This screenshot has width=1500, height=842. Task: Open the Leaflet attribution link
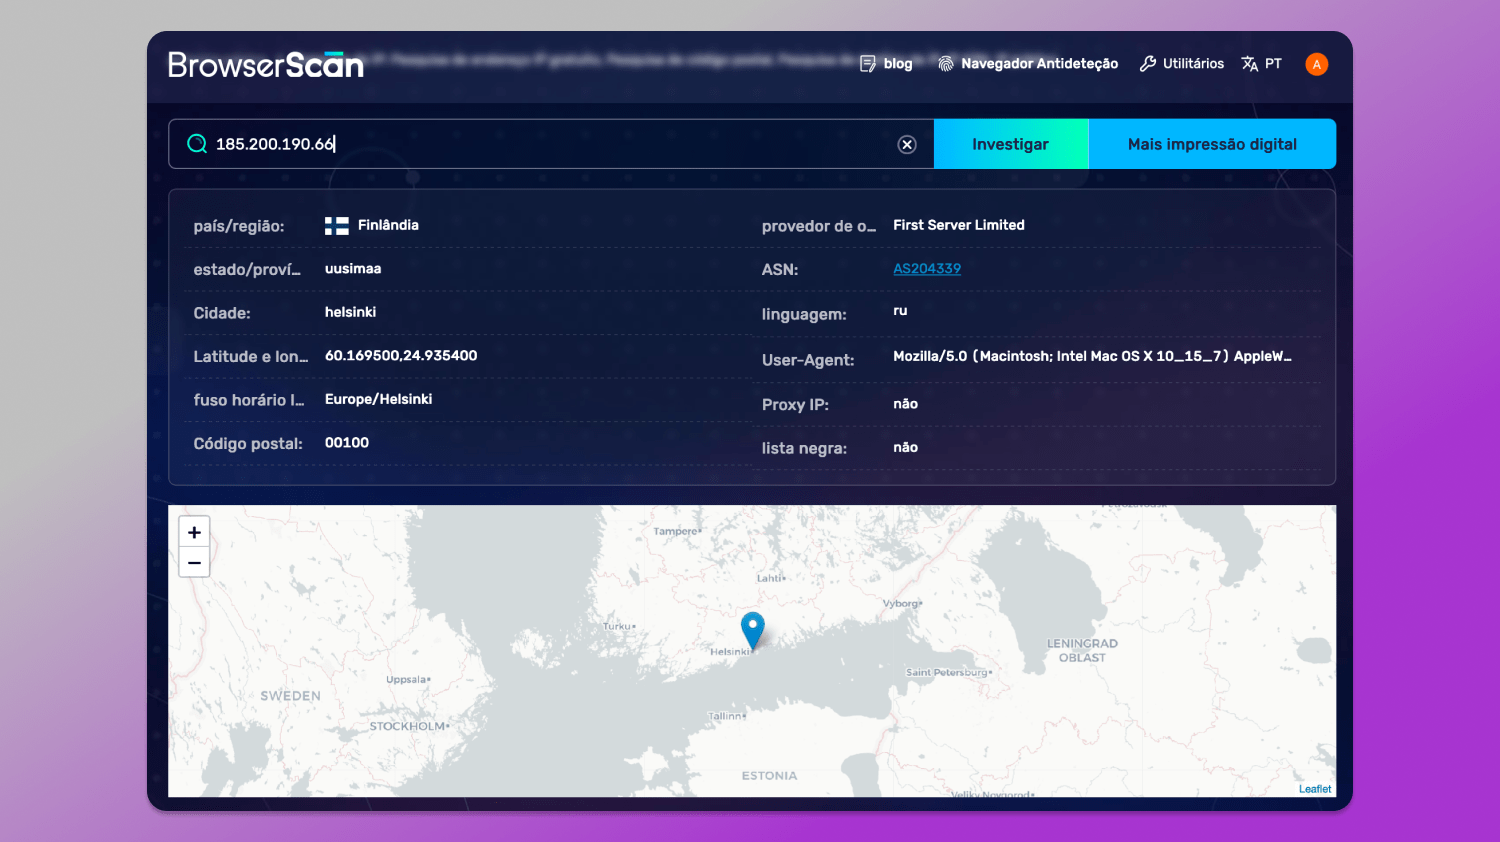[1314, 788]
